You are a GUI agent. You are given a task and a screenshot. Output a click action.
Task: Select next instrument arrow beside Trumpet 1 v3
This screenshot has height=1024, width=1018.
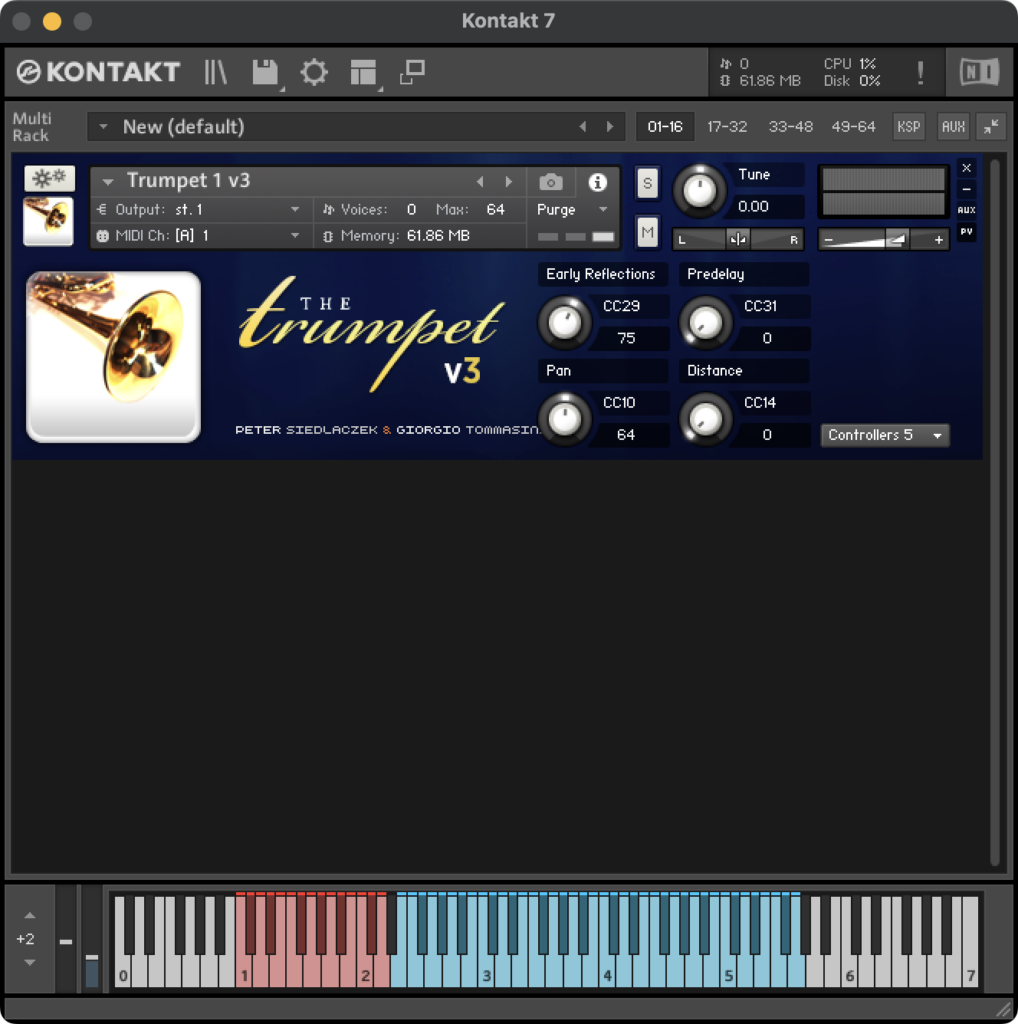coord(509,182)
